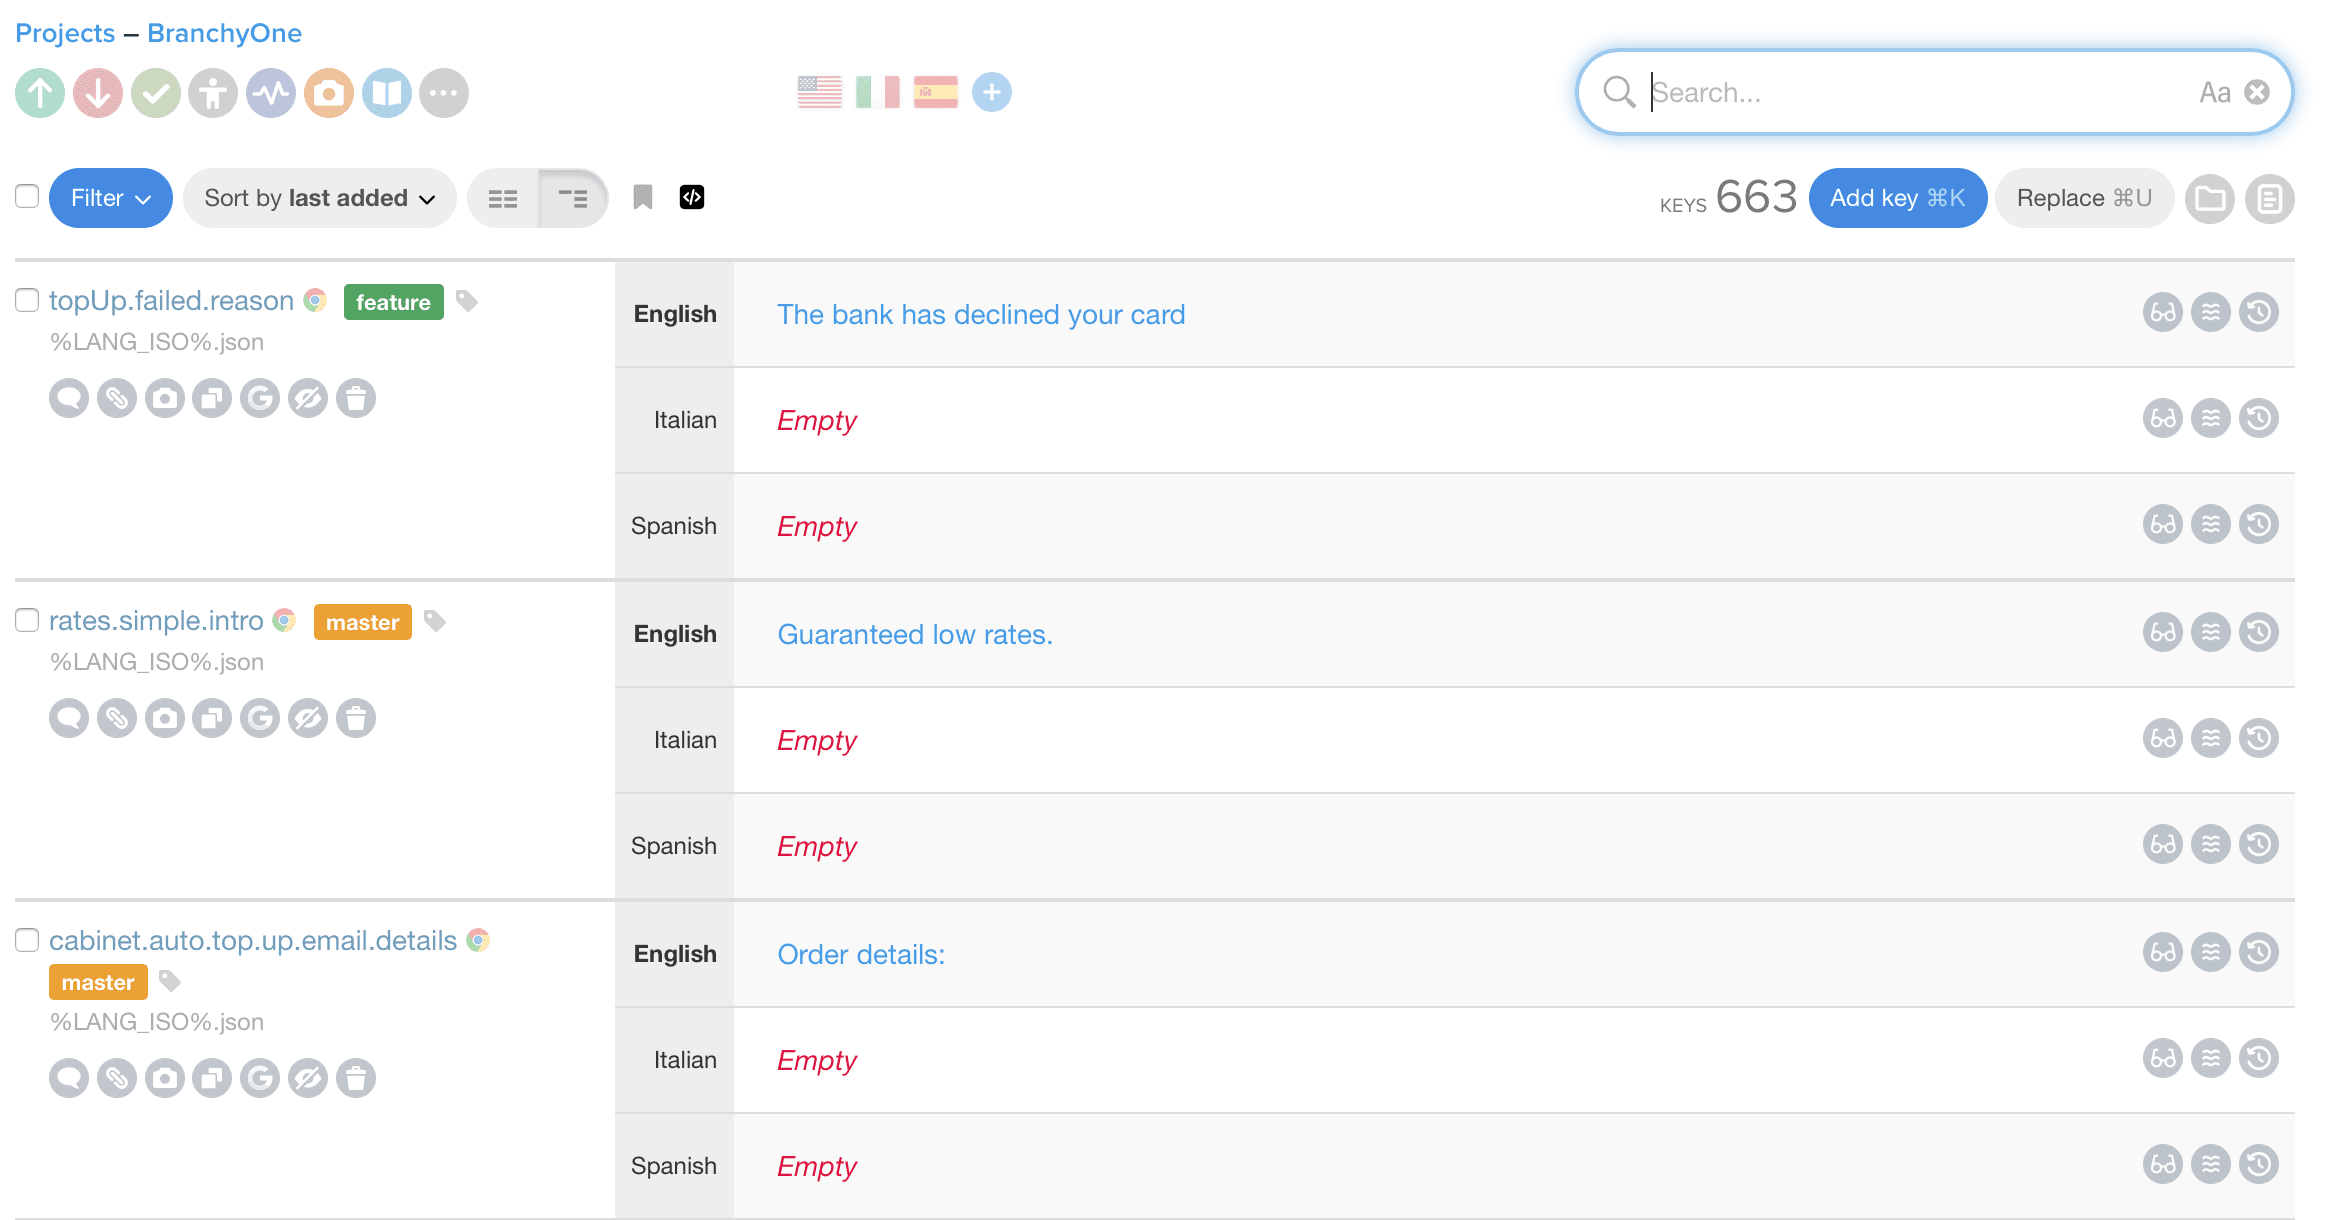Toggle the select-all keys checkbox
The height and width of the screenshot is (1220, 2326).
pyautogui.click(x=27, y=196)
